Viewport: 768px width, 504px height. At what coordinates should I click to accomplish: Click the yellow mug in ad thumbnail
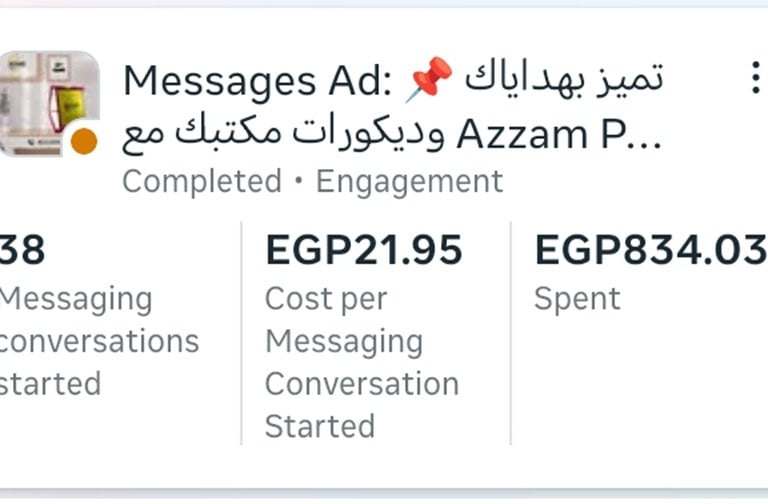68,108
